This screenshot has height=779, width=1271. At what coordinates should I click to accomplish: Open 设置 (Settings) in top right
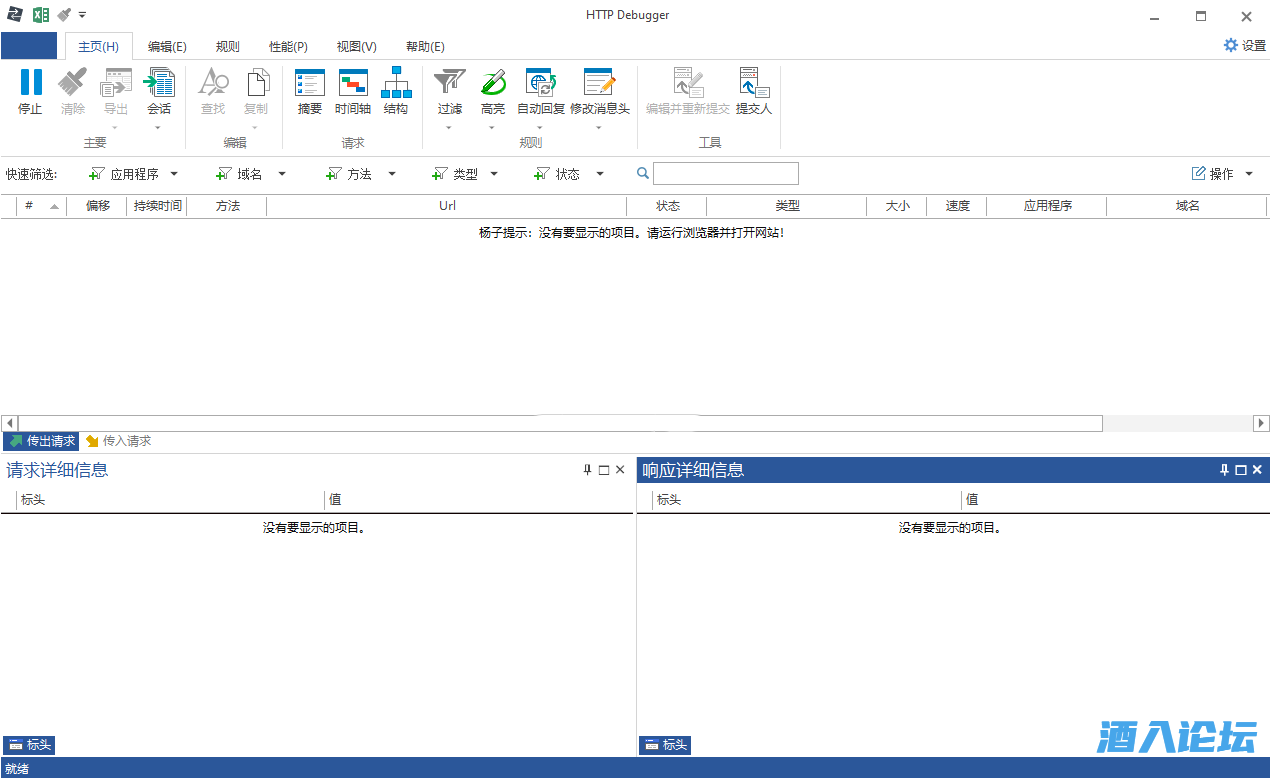pos(1244,45)
